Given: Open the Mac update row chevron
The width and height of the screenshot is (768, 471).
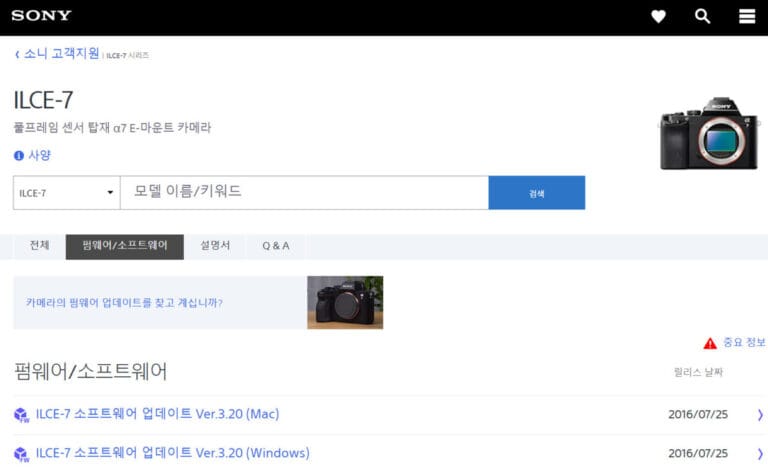Looking at the screenshot, I should (x=760, y=415).
